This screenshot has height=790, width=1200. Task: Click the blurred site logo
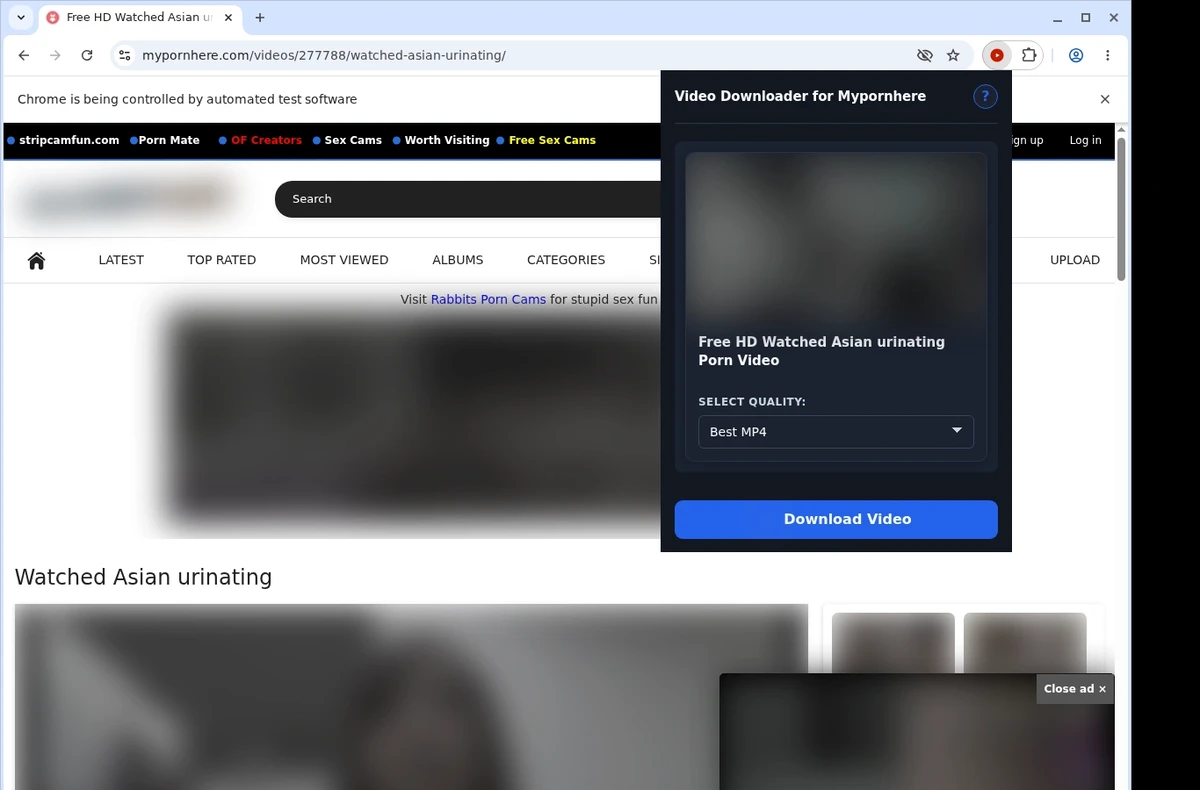pyautogui.click(x=125, y=199)
